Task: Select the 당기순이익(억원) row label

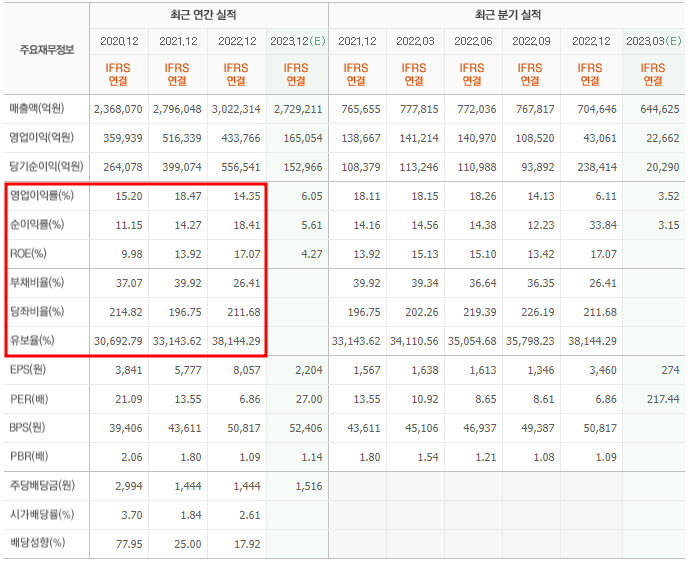Action: pos(47,166)
